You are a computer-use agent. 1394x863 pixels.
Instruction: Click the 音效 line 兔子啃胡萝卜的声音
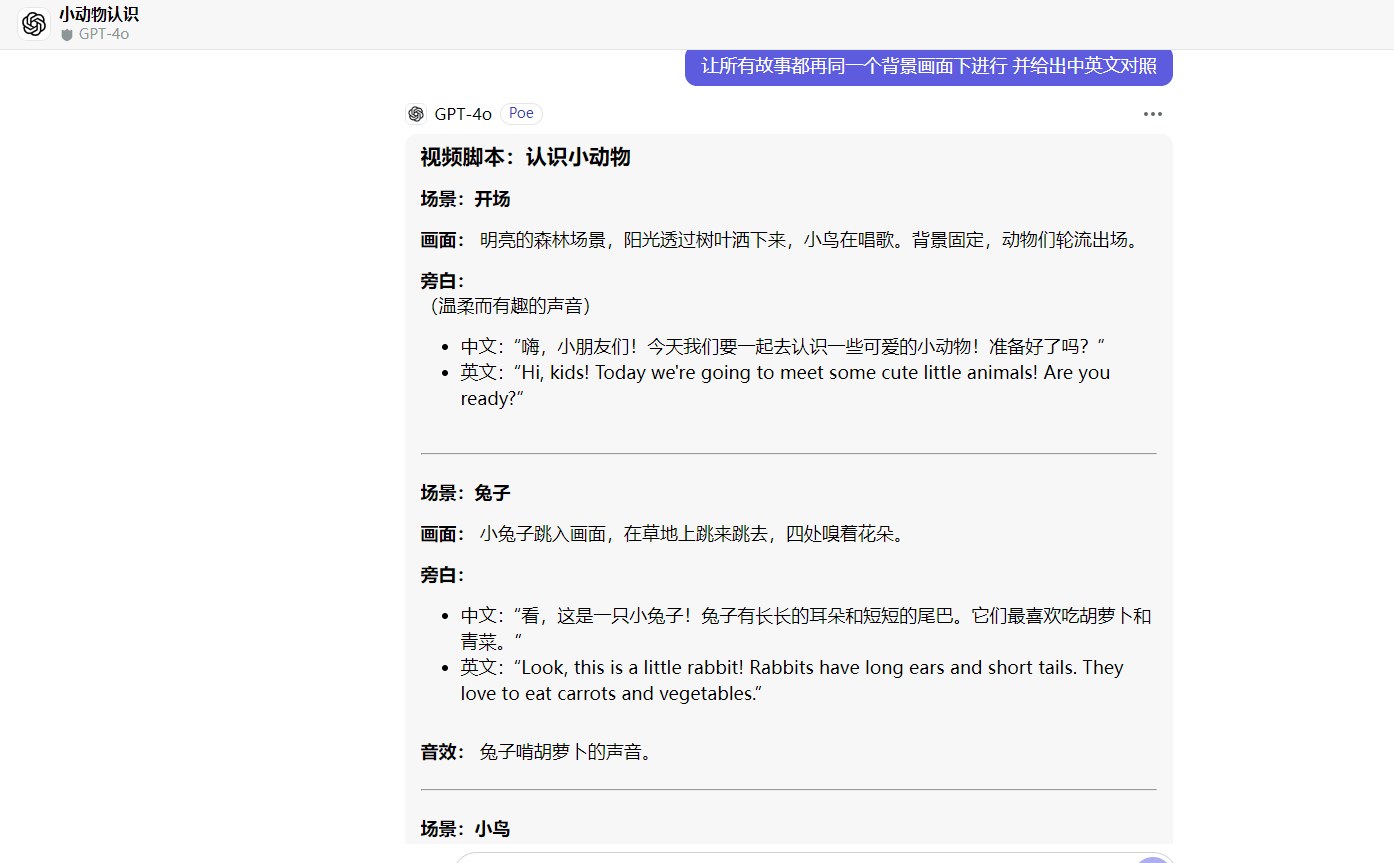pyautogui.click(x=538, y=752)
